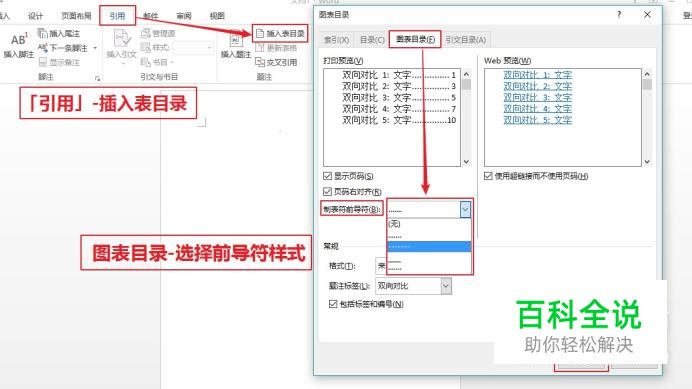Click the 交叉引用 (Cross-reference) icon
The height and width of the screenshot is (389, 692).
point(260,62)
